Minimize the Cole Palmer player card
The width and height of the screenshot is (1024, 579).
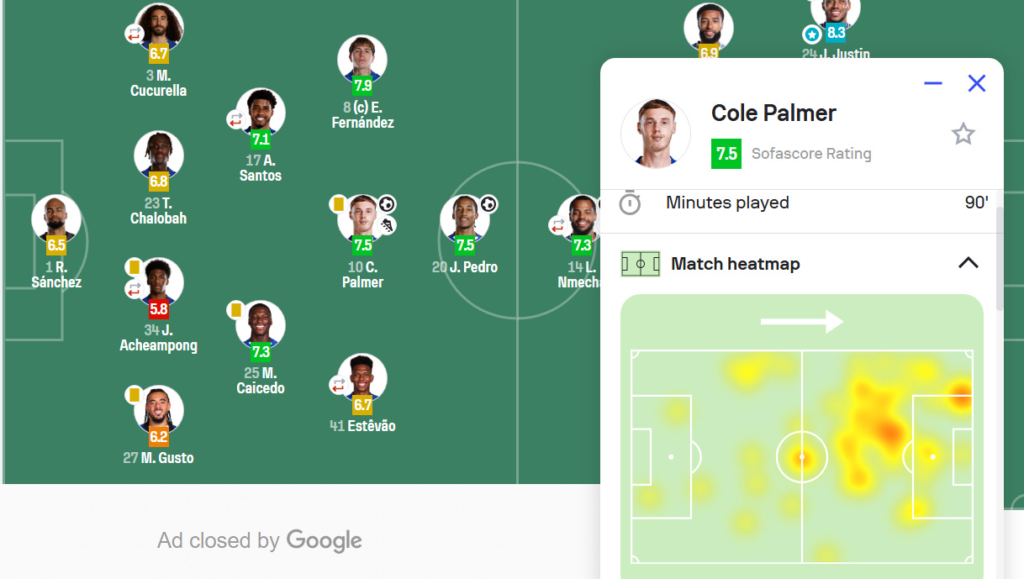[x=933, y=84]
